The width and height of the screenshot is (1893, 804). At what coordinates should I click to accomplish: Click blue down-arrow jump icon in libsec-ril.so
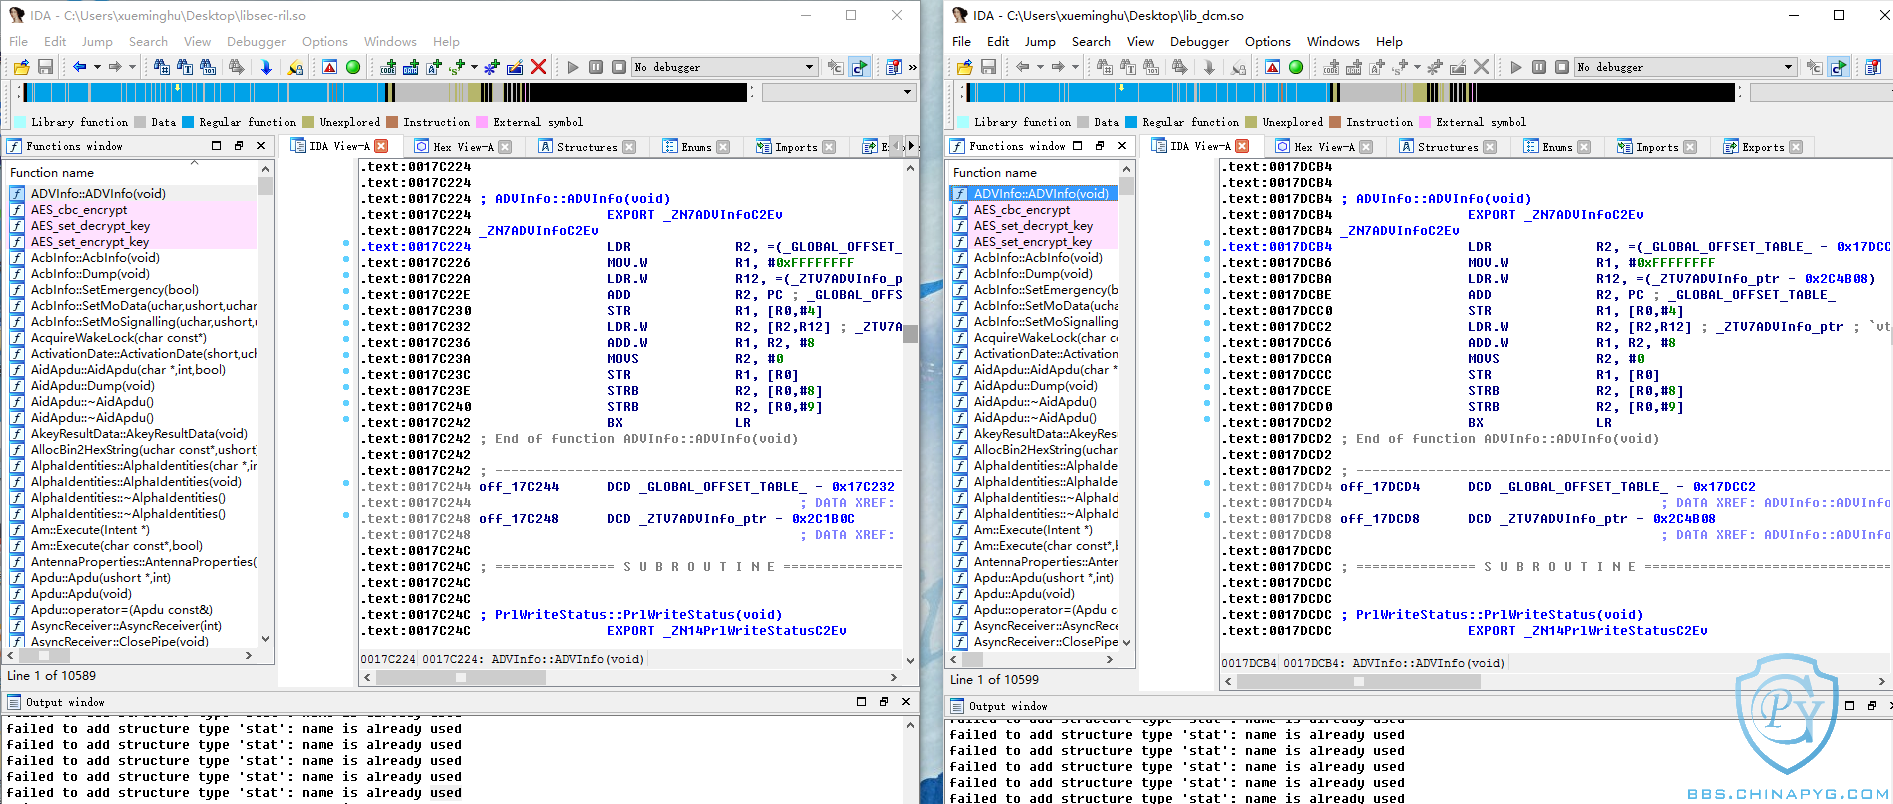(266, 67)
